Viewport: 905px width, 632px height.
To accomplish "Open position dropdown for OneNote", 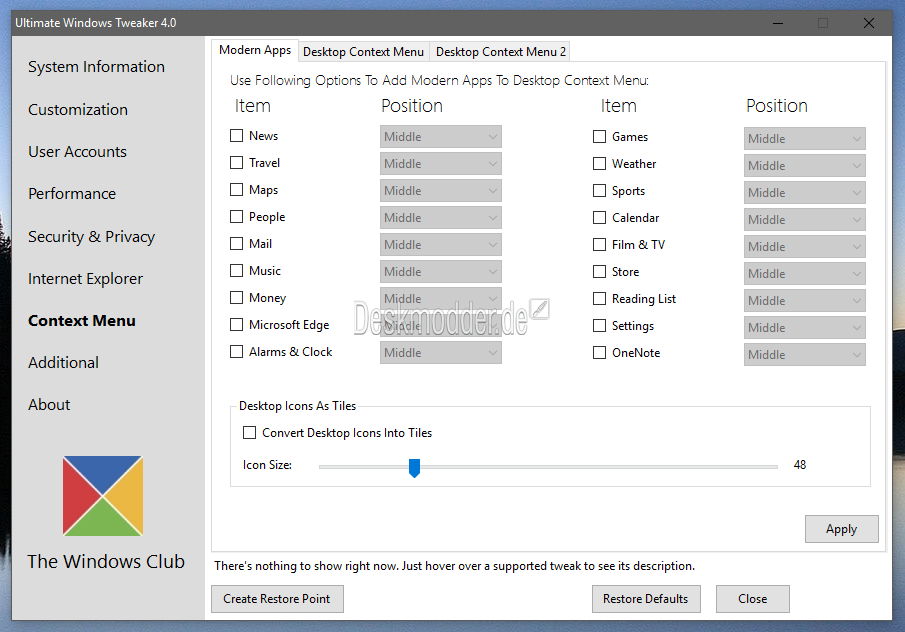I will [x=805, y=354].
